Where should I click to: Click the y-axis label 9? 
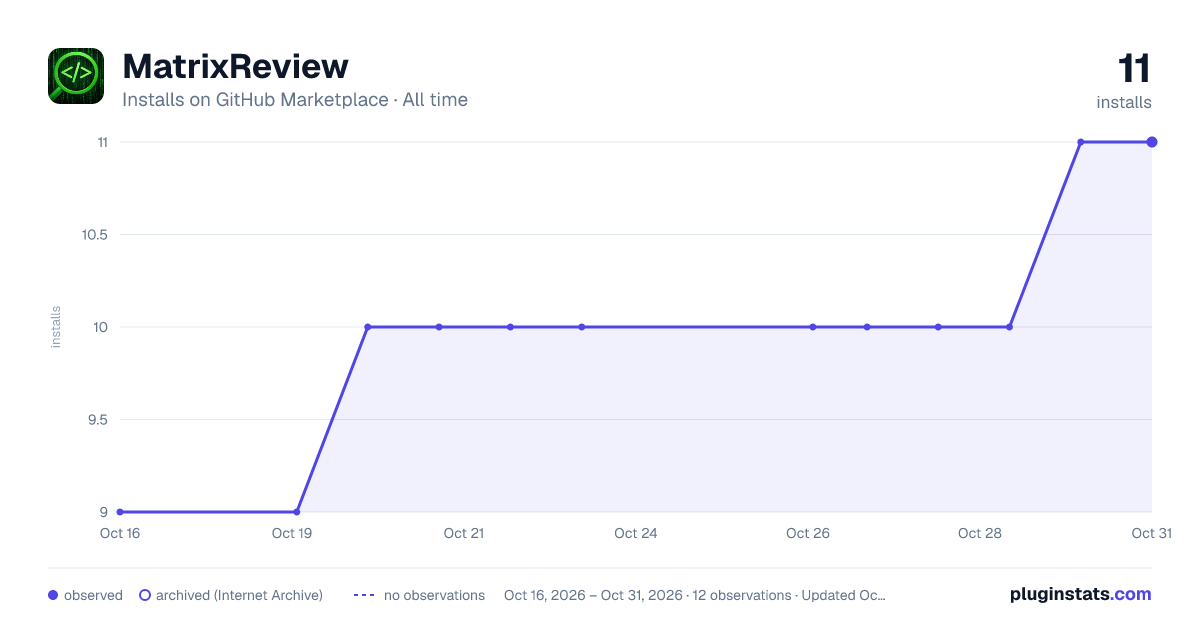pos(104,512)
